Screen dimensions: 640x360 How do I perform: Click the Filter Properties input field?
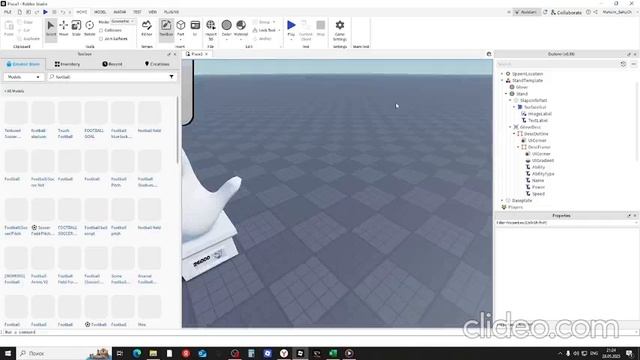[x=567, y=223]
